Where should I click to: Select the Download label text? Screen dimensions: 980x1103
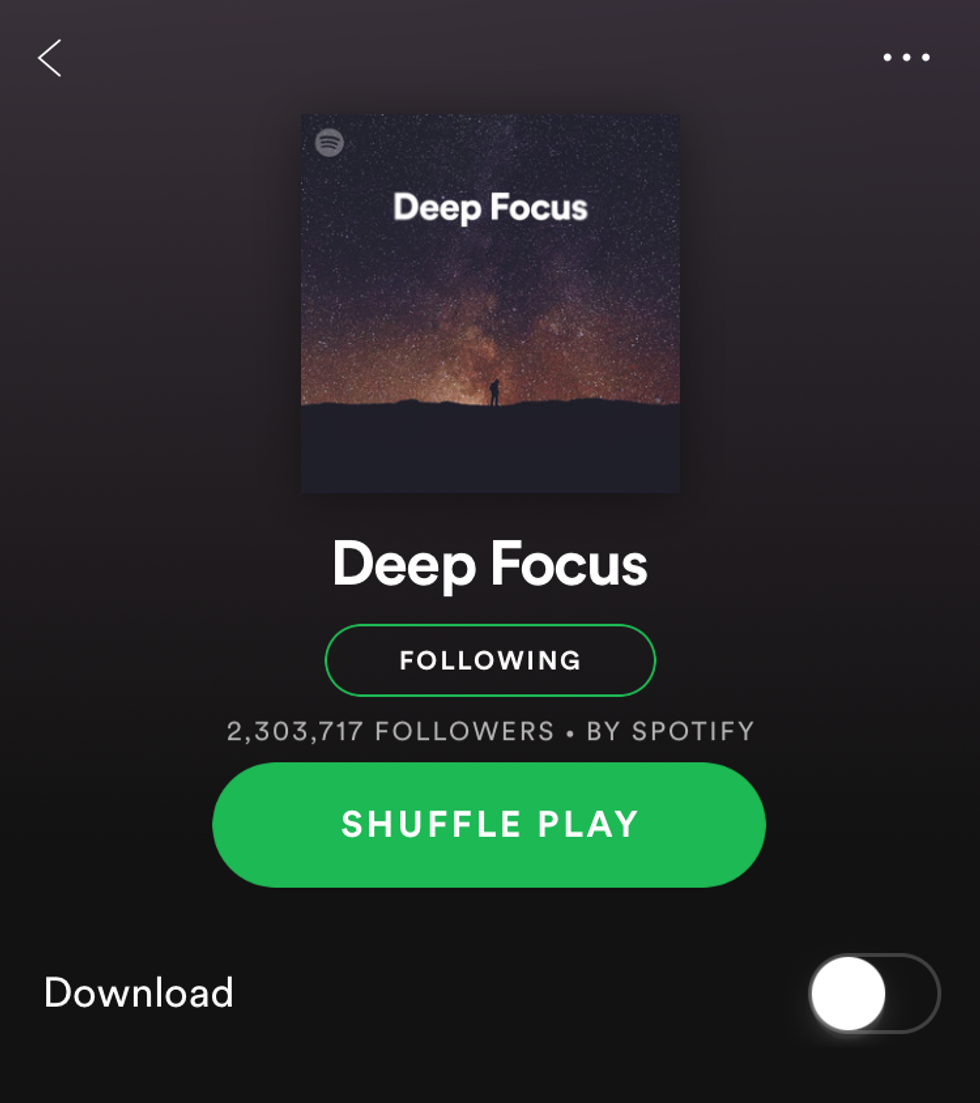pyautogui.click(x=139, y=993)
